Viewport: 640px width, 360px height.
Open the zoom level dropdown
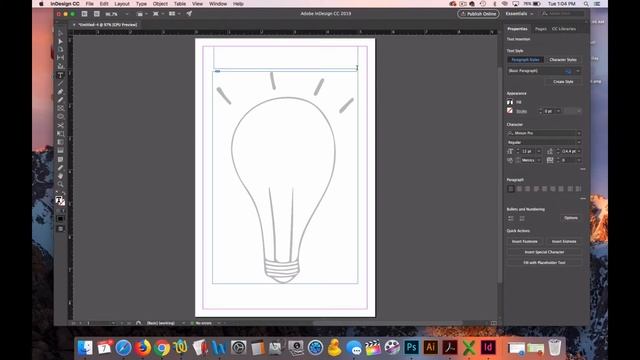(x=127, y=14)
